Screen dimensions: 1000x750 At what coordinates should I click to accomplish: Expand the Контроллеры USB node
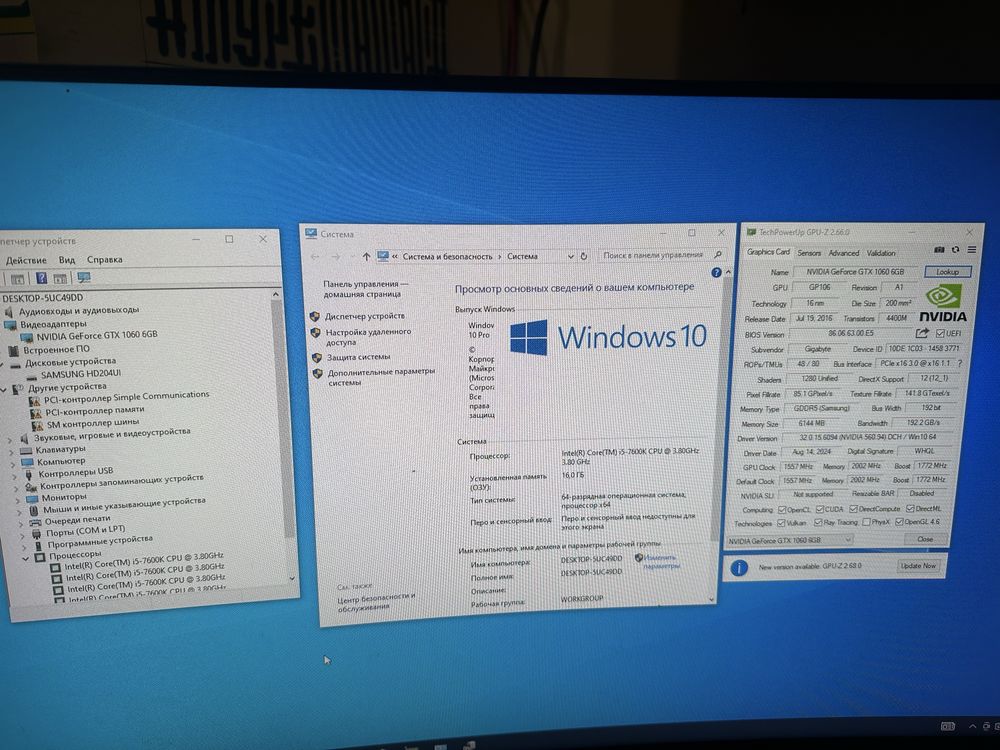14,476
